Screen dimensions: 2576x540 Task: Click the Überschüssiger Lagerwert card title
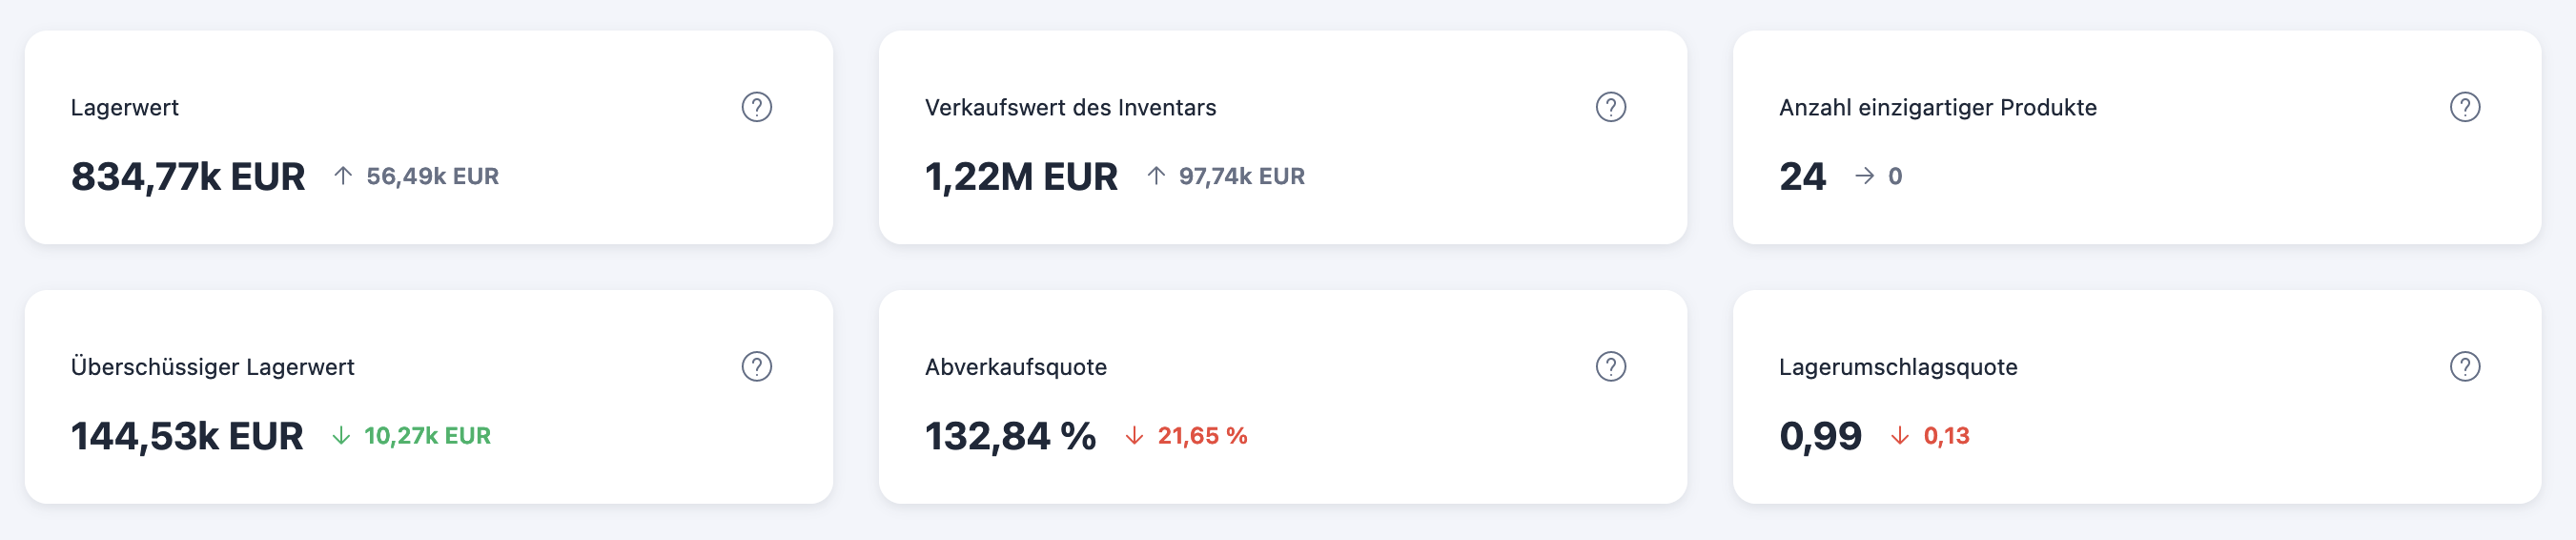(212, 367)
